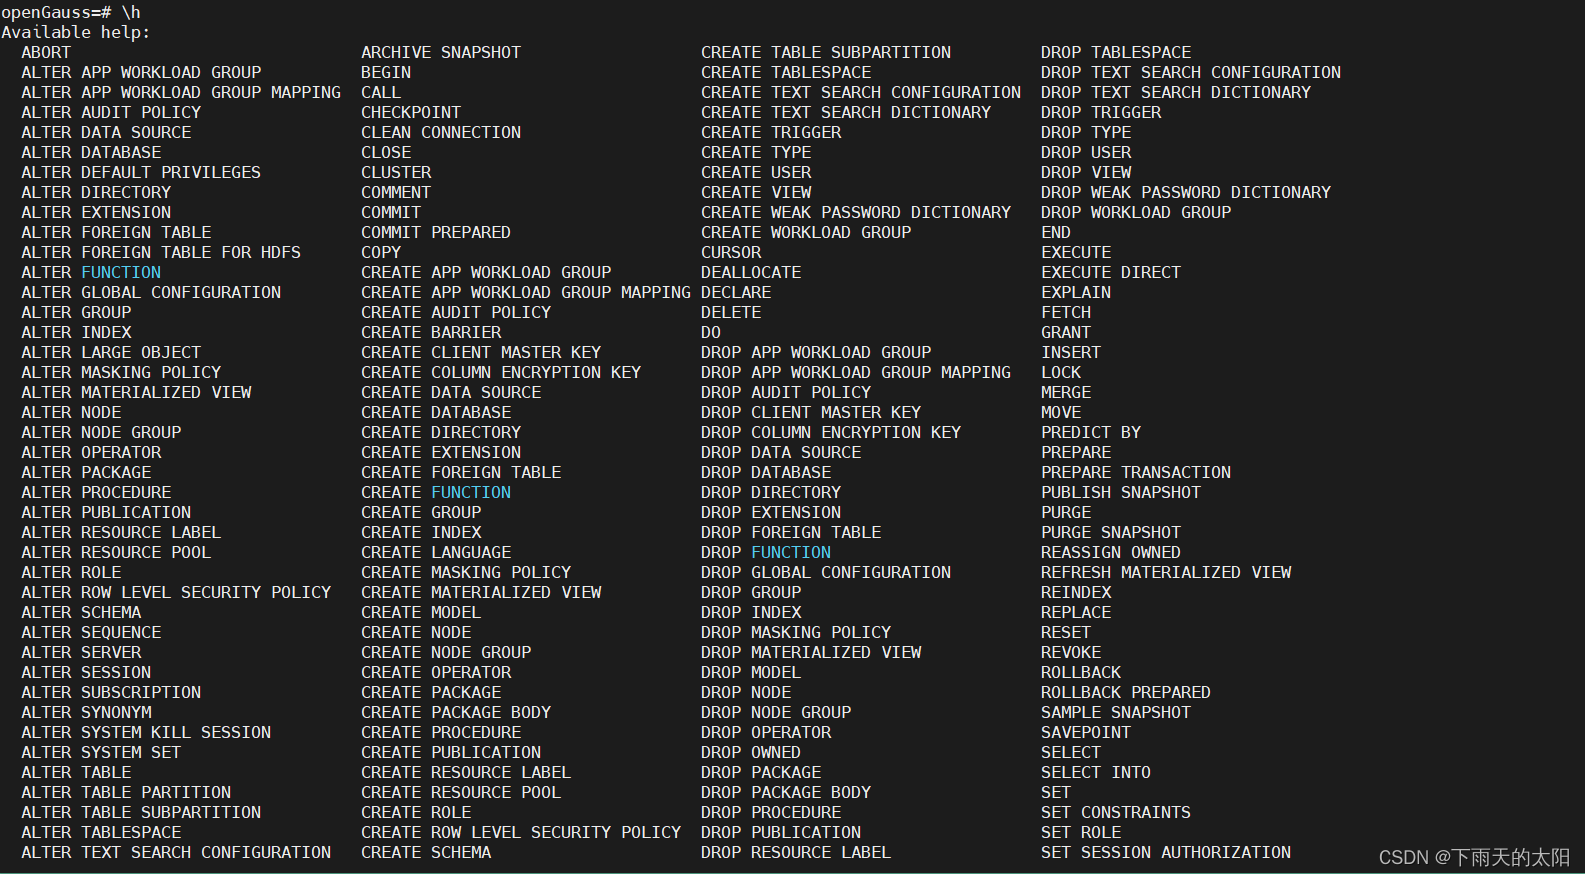Image resolution: width=1585 pixels, height=877 pixels.
Task: Click the highlighted 'CREATE FUNCTION' entry
Action: pyautogui.click(x=436, y=492)
